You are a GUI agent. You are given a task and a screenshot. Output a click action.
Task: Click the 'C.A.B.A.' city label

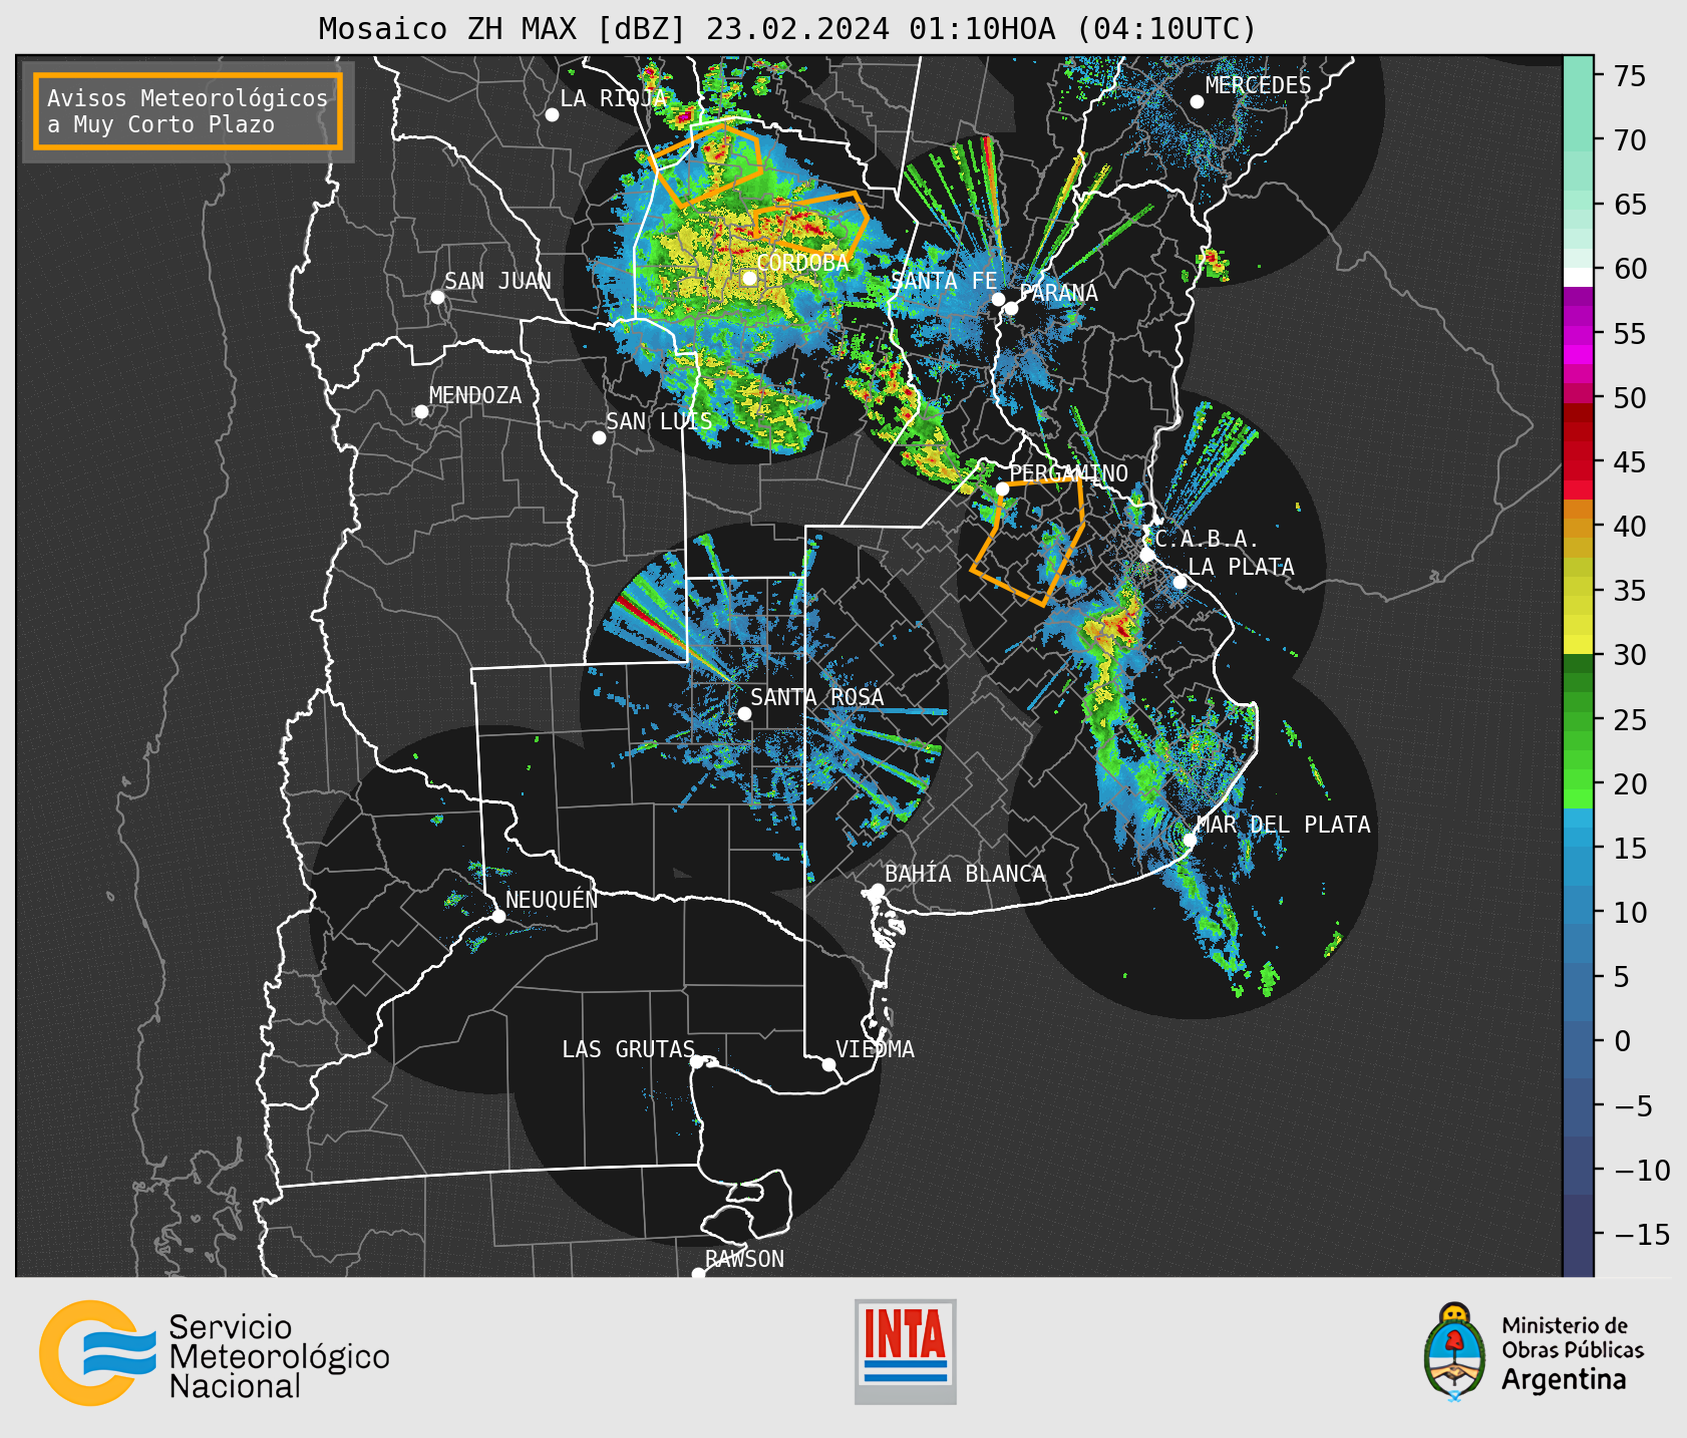(x=1207, y=539)
